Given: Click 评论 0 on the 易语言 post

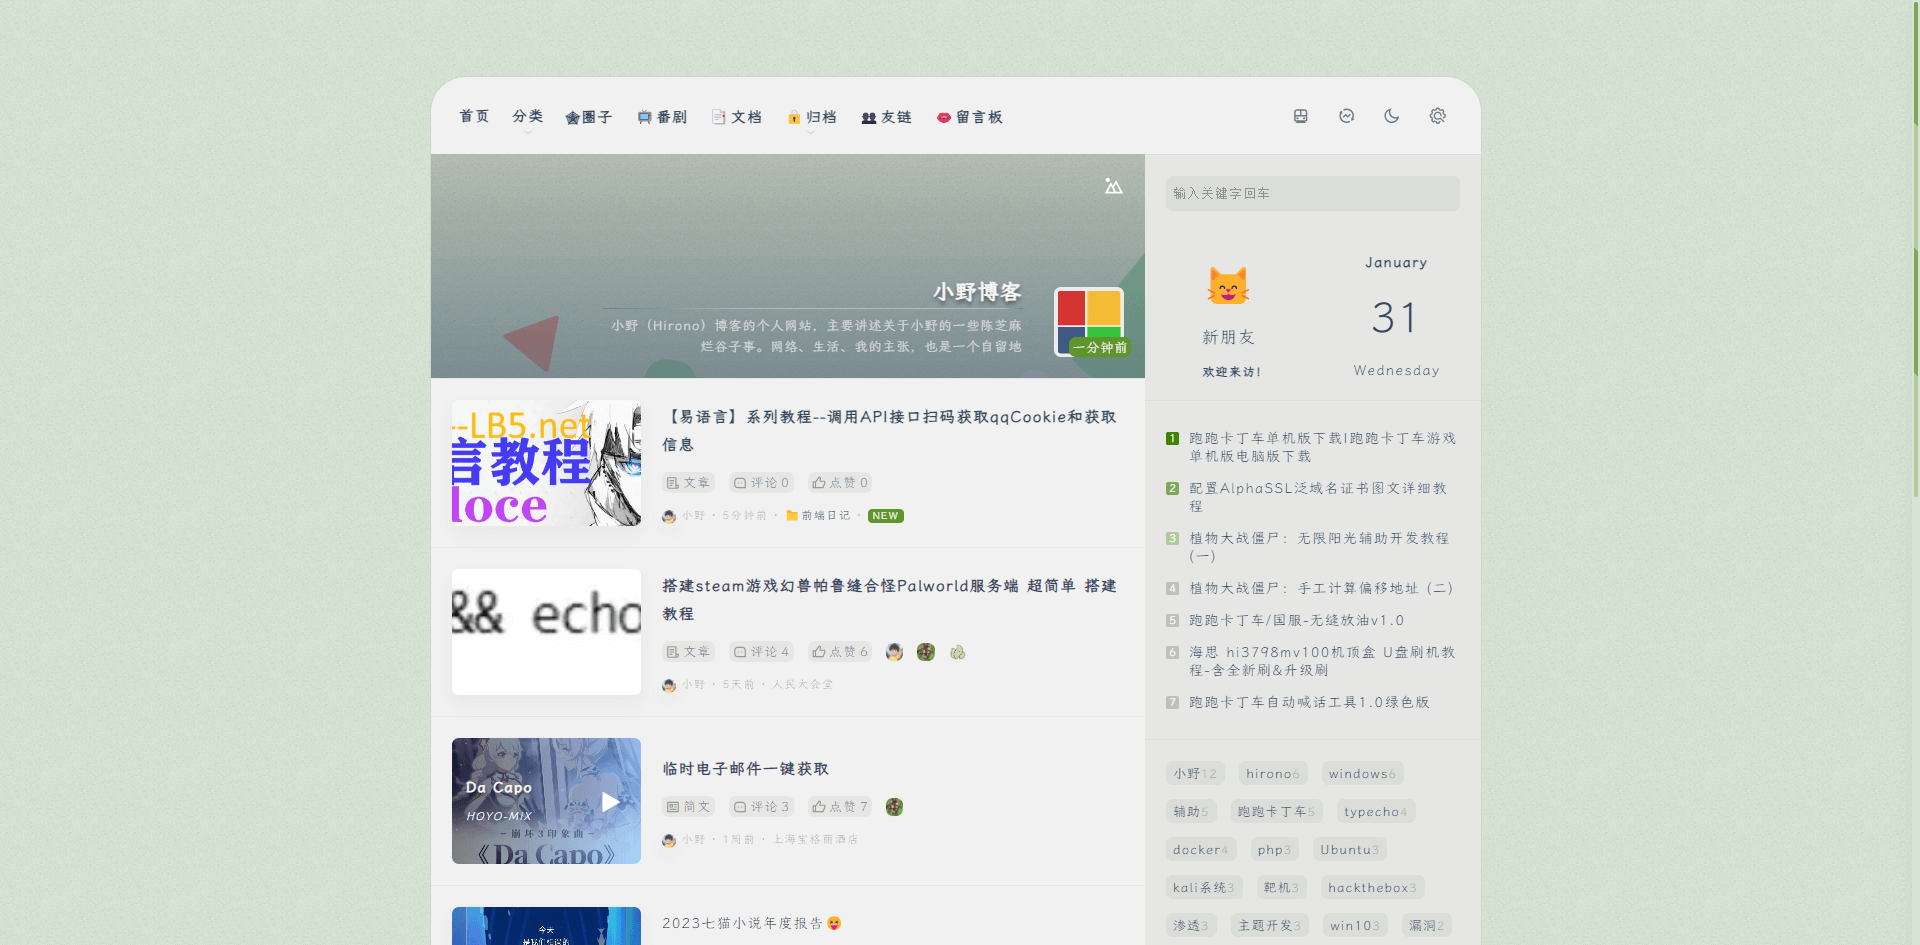Looking at the screenshot, I should pyautogui.click(x=761, y=483).
